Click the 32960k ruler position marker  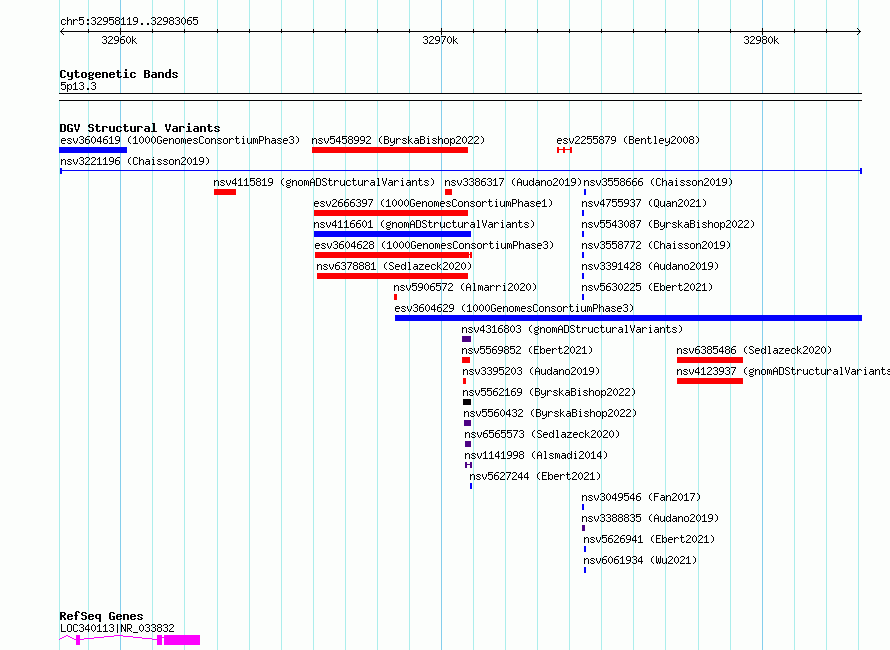[119, 40]
